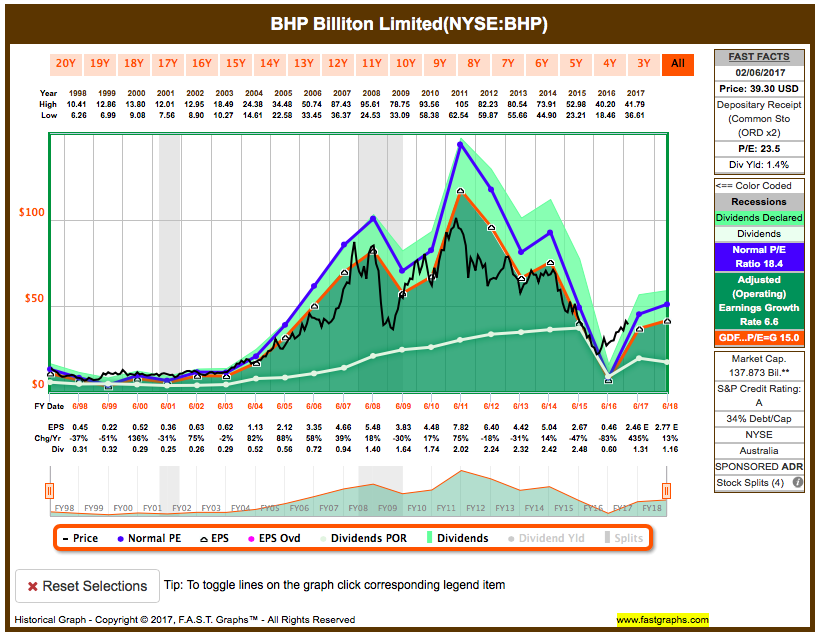Click the black Price marker in the legend
The image size is (820, 637).
[x=63, y=537]
